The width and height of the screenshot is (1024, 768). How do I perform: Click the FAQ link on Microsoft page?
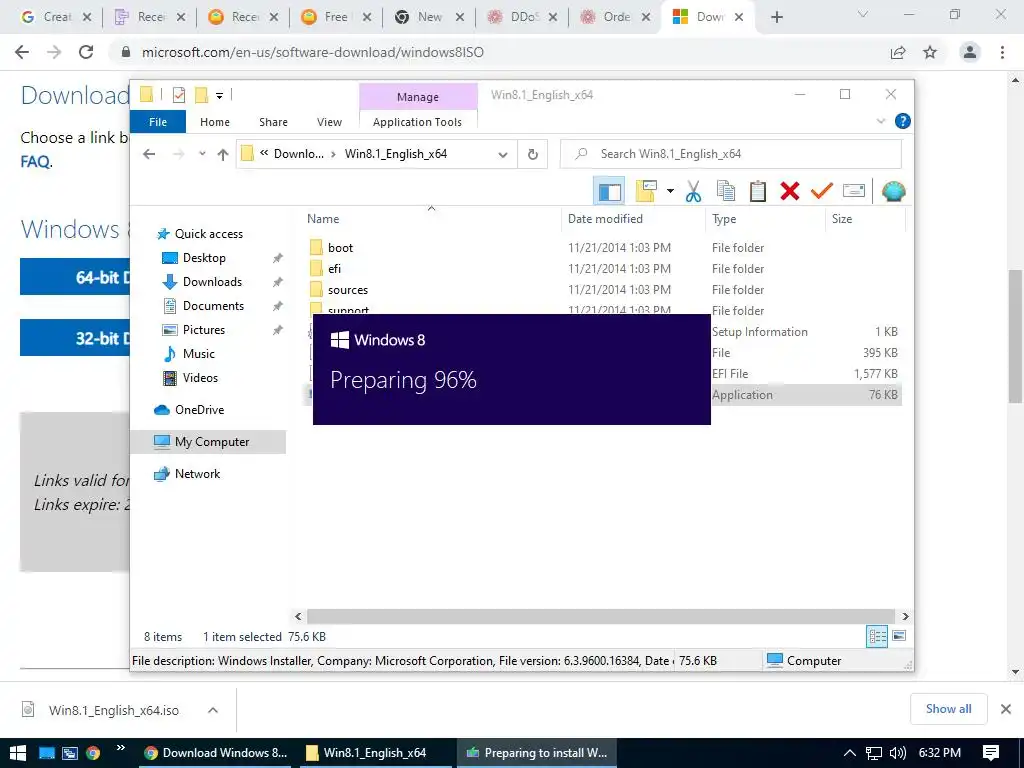(35, 161)
